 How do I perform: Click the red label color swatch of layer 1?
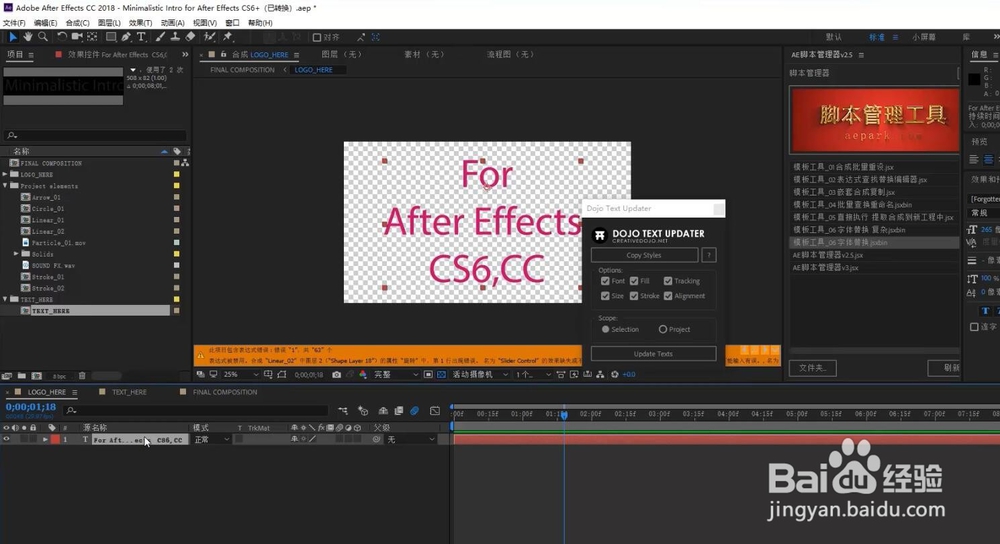tap(55, 439)
